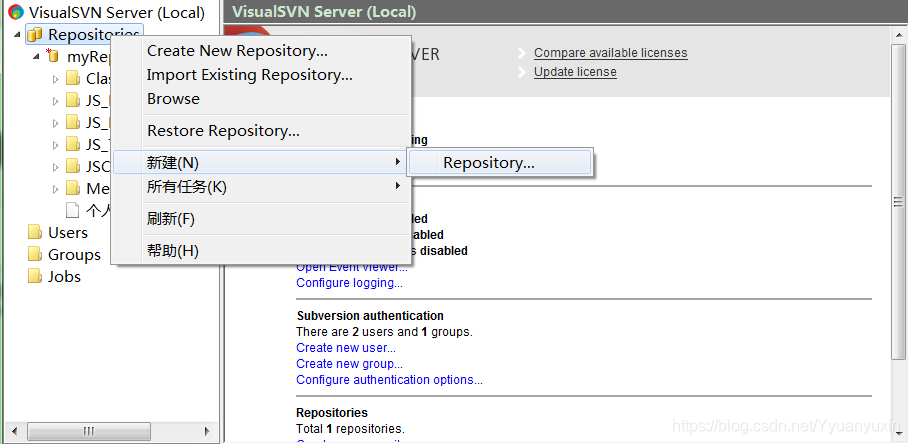Click the folder icon on the Me row
The image size is (909, 444).
click(x=72, y=188)
